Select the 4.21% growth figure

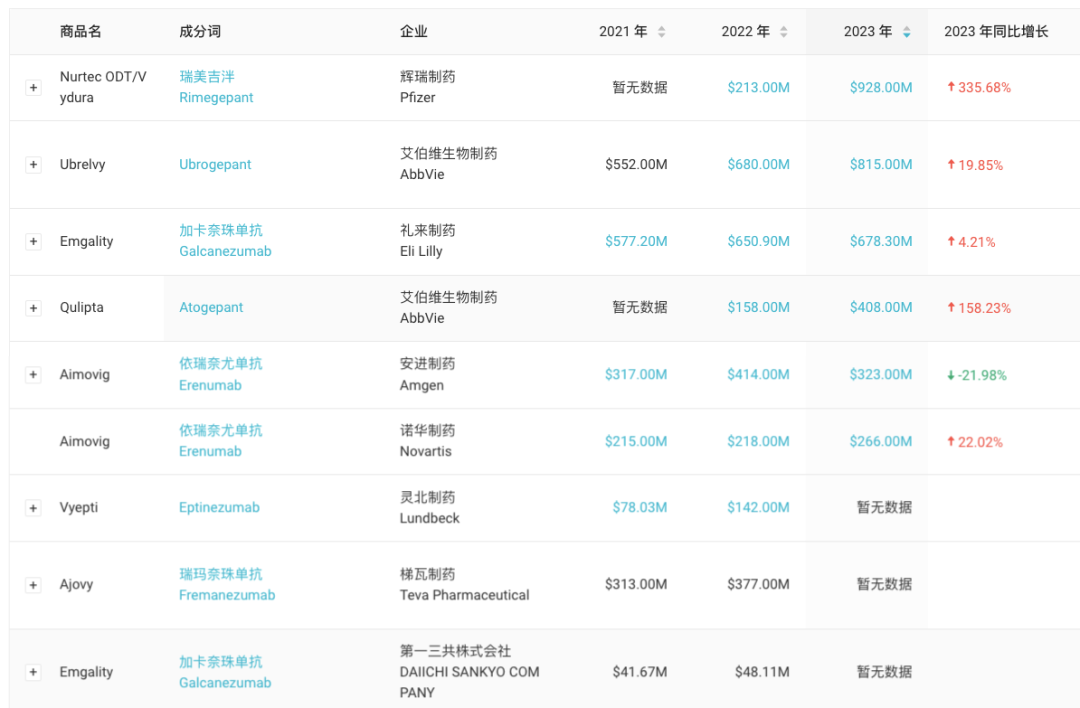pos(971,242)
